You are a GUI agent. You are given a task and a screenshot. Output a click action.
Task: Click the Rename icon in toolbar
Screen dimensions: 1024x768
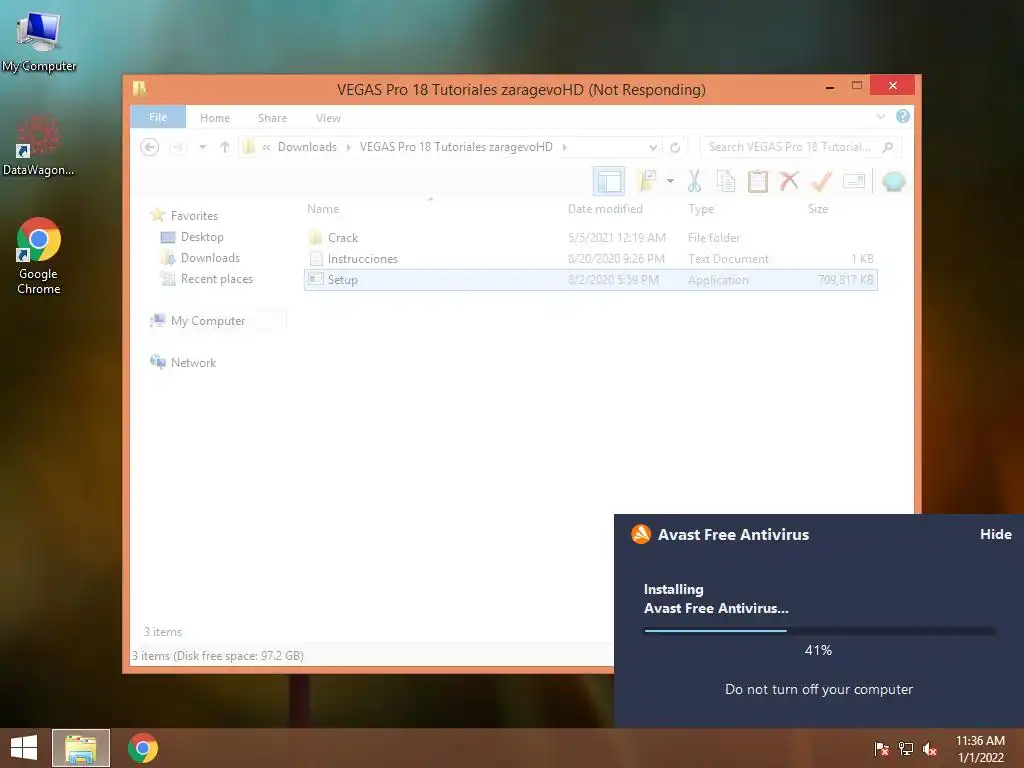[854, 181]
